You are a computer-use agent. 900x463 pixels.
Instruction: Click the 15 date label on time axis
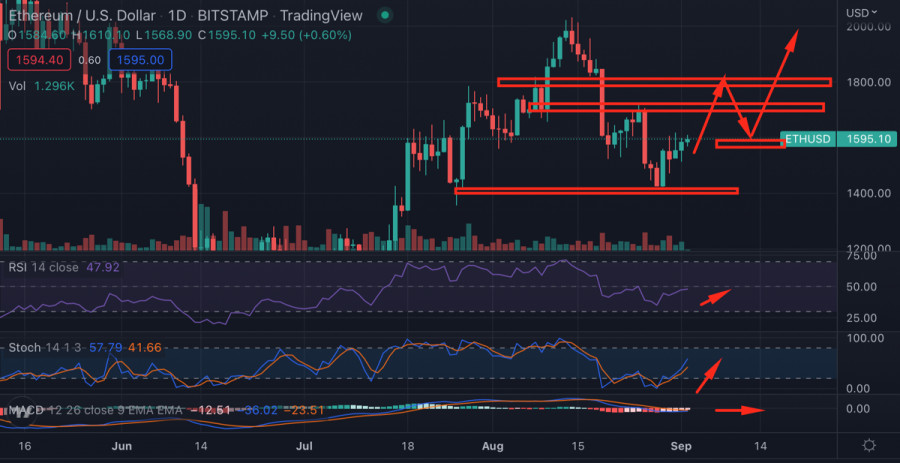(577, 446)
